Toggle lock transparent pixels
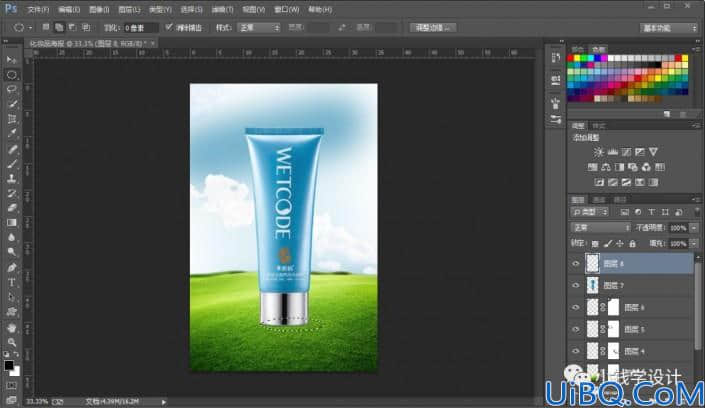The image size is (705, 408). tap(595, 243)
